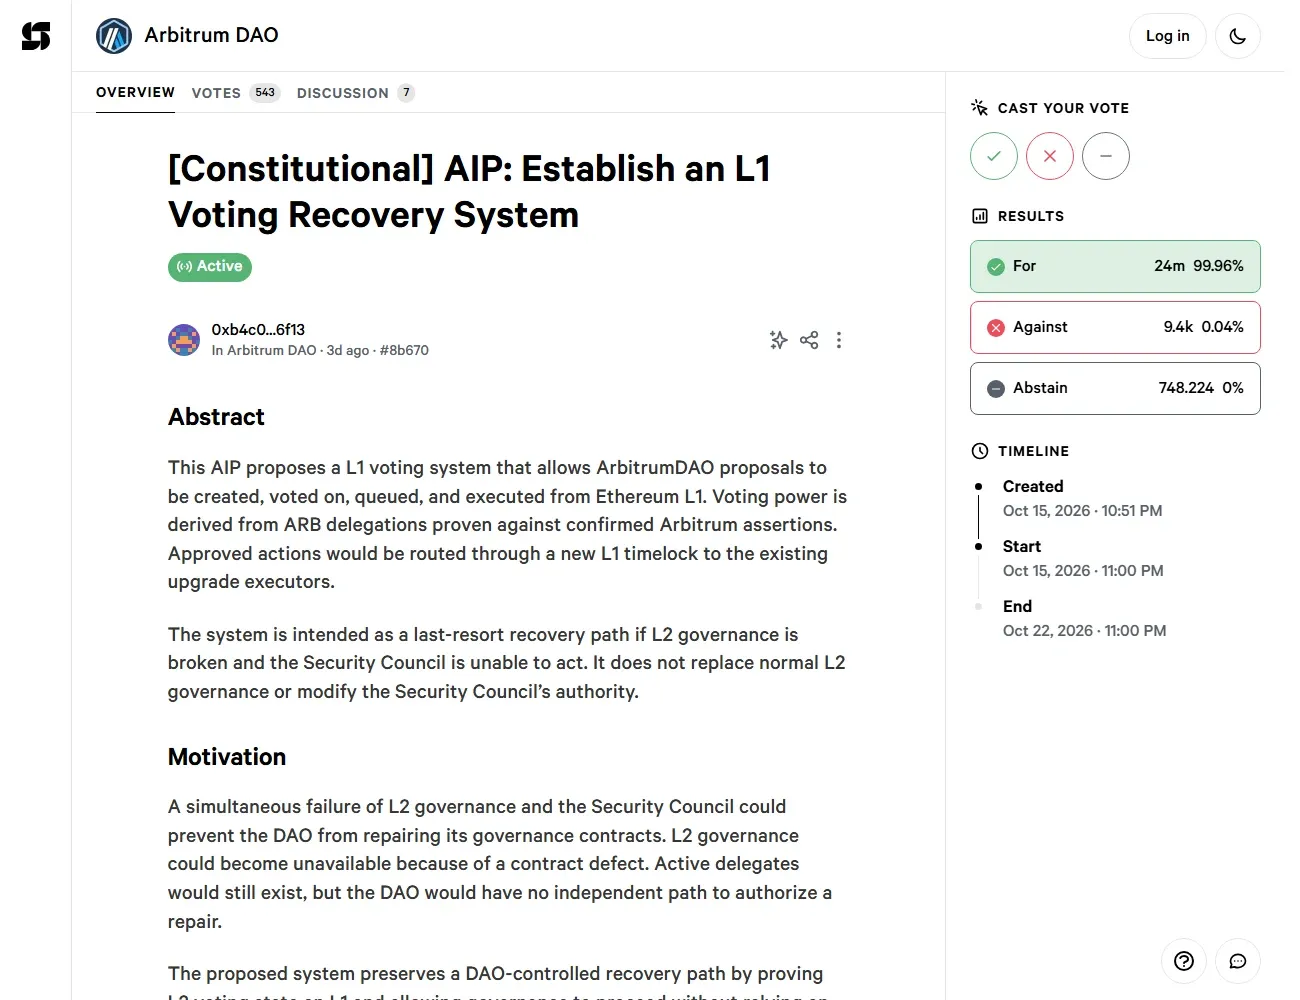The width and height of the screenshot is (1300, 1000).
Task: Click the Start date Oct 15, 2026 · 11:00 PM
Action: coord(1083,571)
